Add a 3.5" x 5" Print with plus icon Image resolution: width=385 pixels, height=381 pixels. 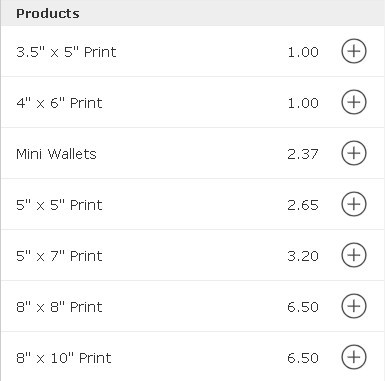(354, 51)
